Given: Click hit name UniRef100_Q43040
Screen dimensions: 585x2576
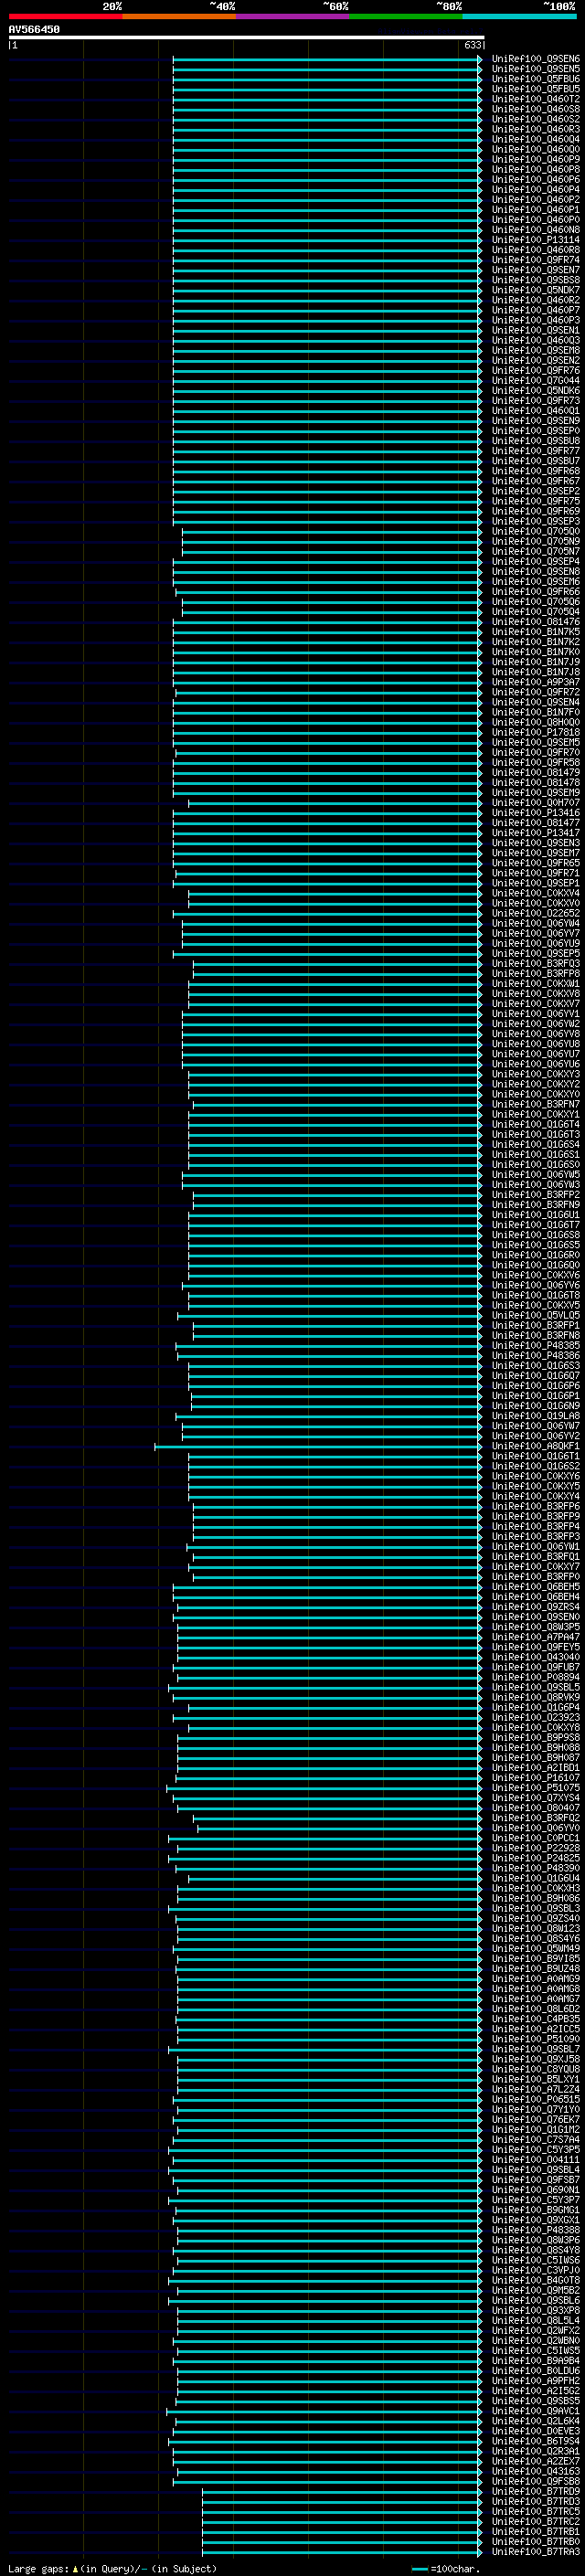Looking at the screenshot, I should pos(535,1657).
